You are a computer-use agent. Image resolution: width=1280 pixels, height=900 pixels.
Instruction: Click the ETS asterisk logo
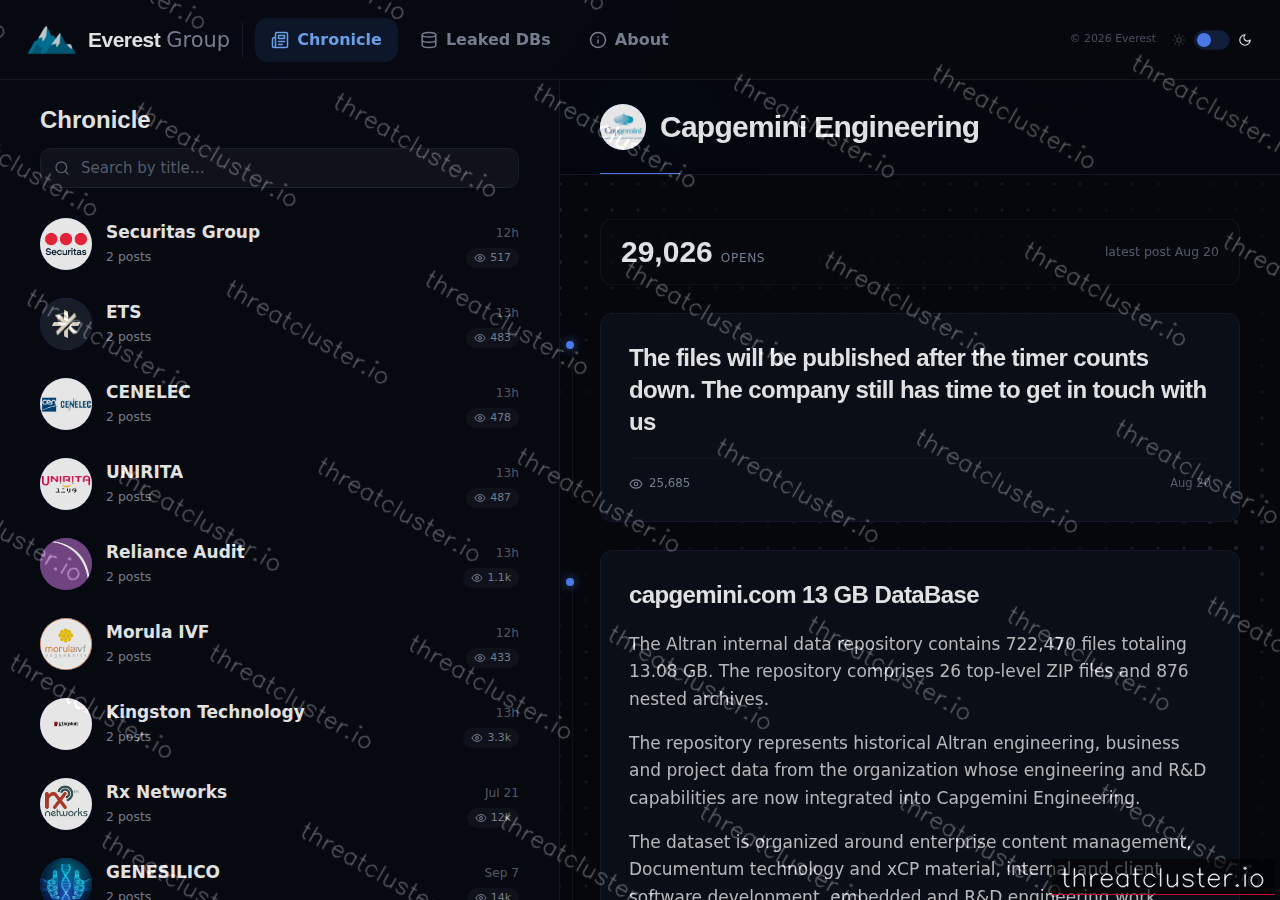66,324
